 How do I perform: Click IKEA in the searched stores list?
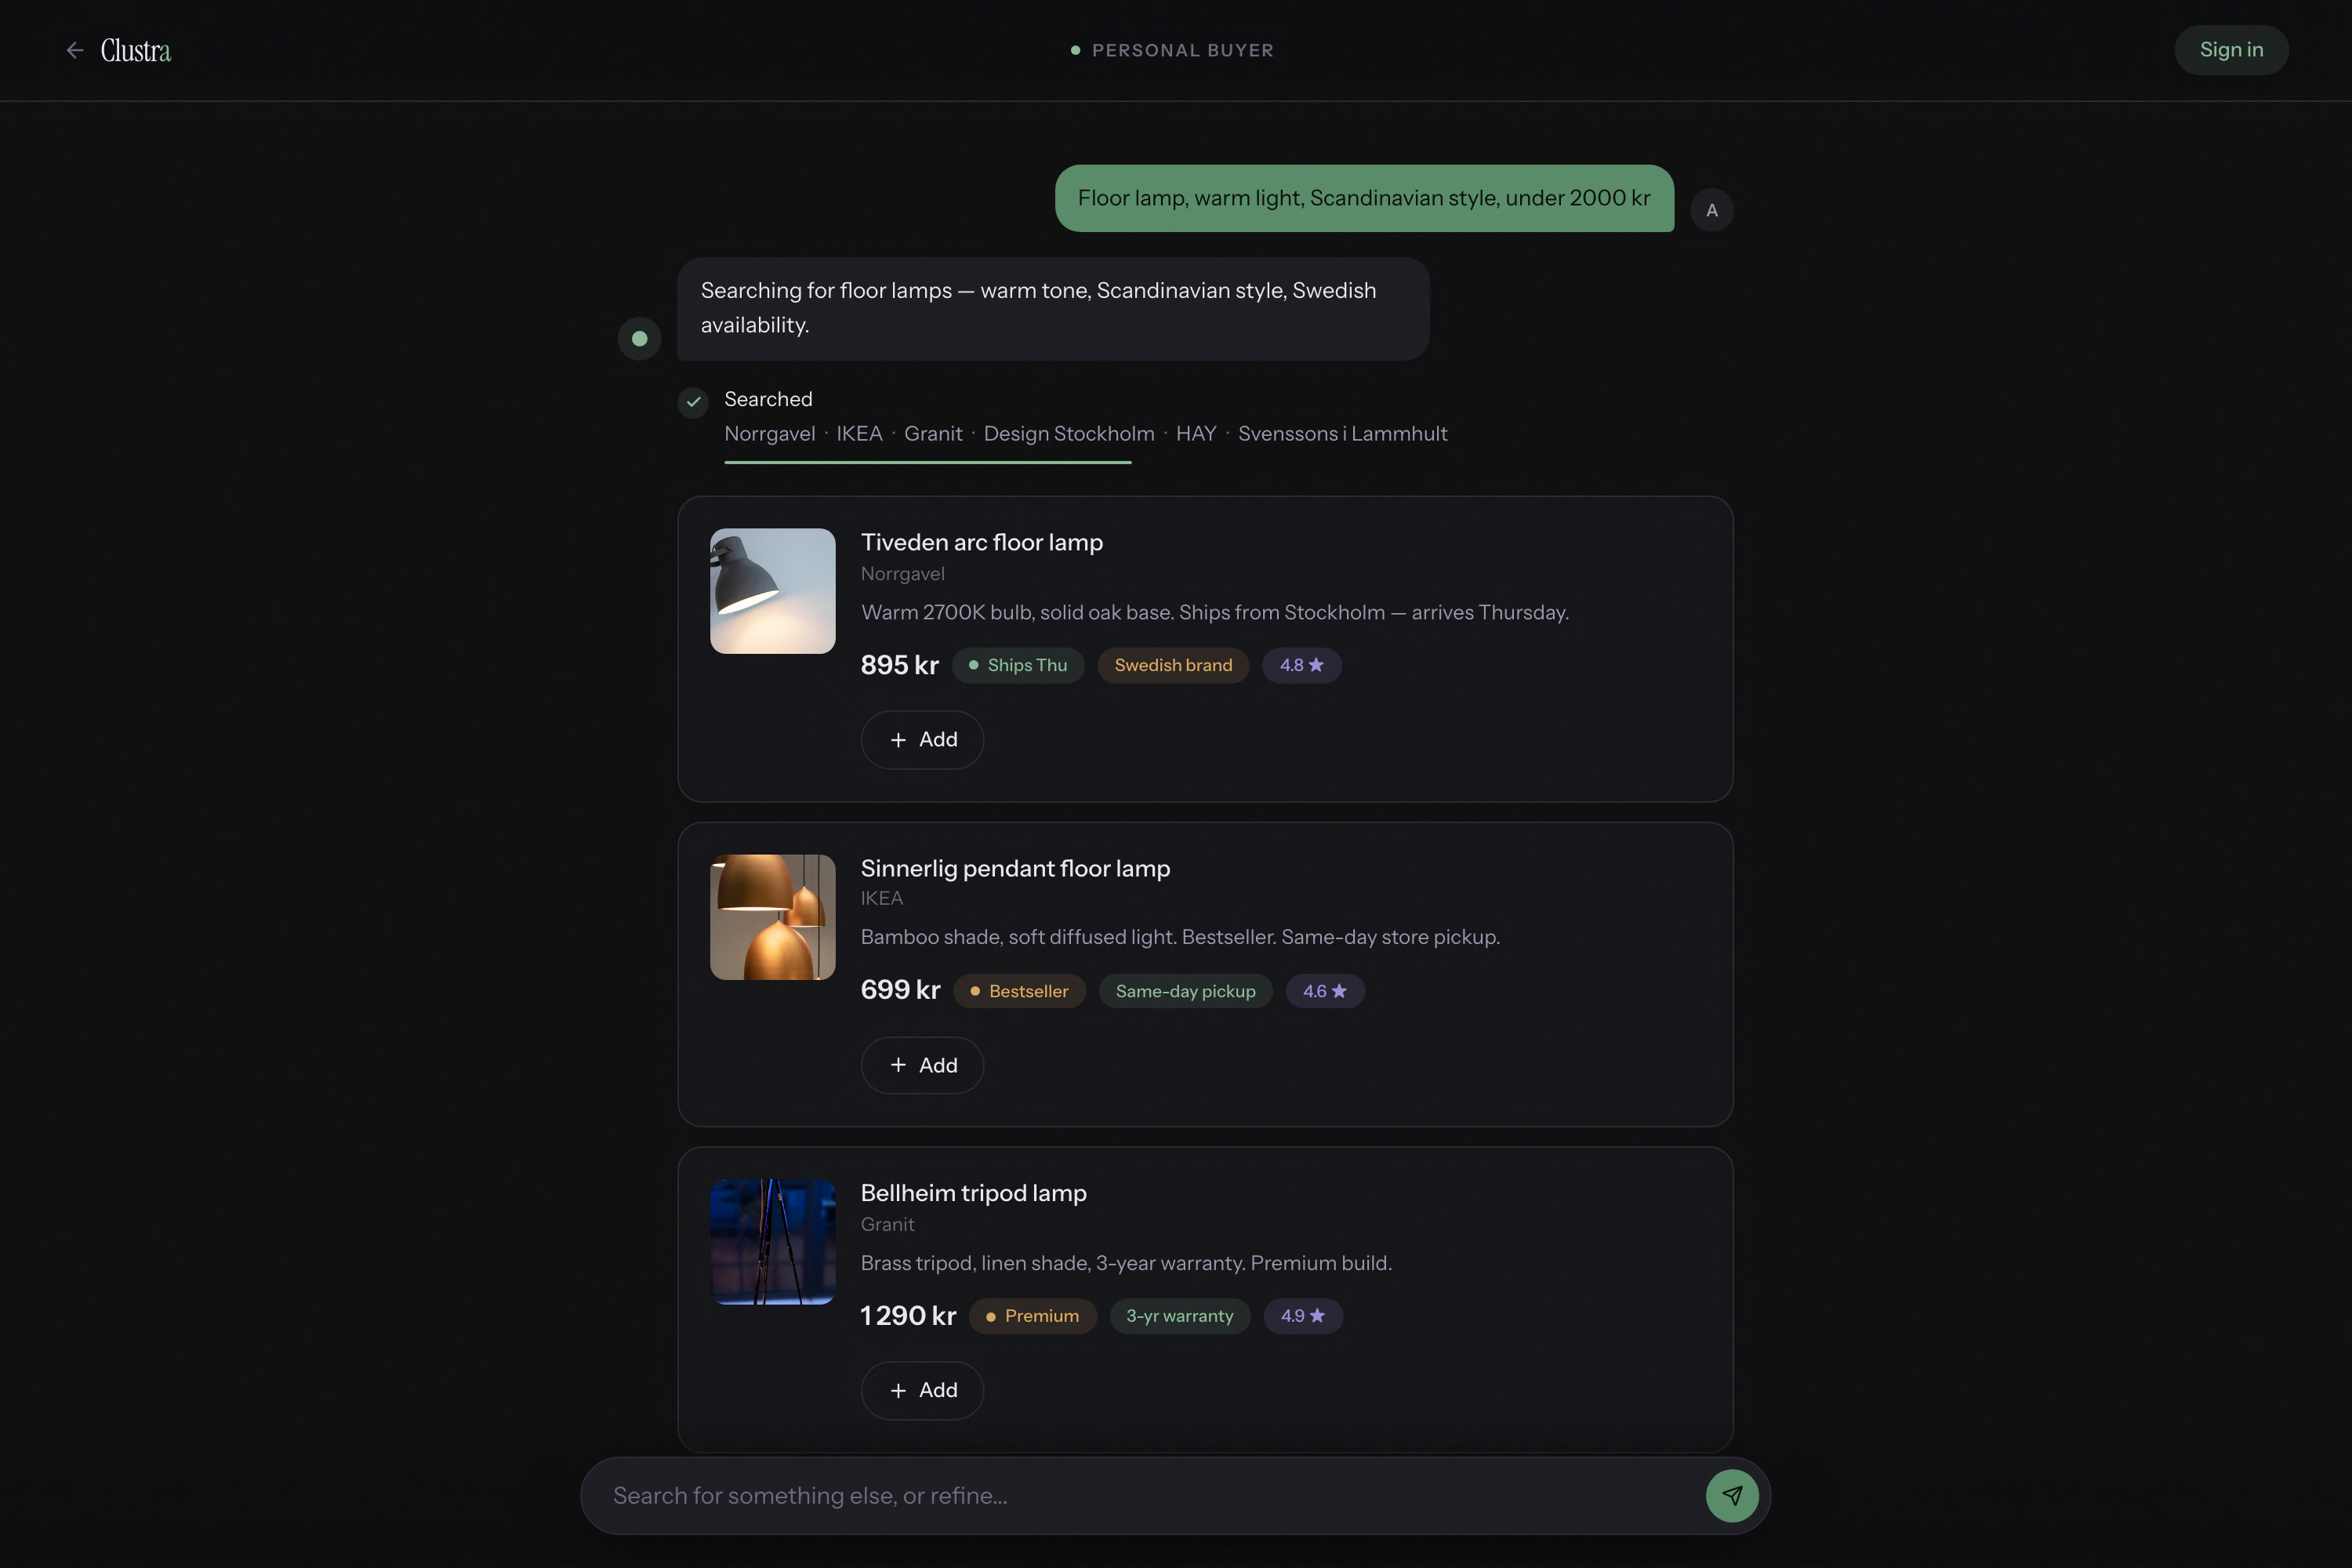[859, 433]
